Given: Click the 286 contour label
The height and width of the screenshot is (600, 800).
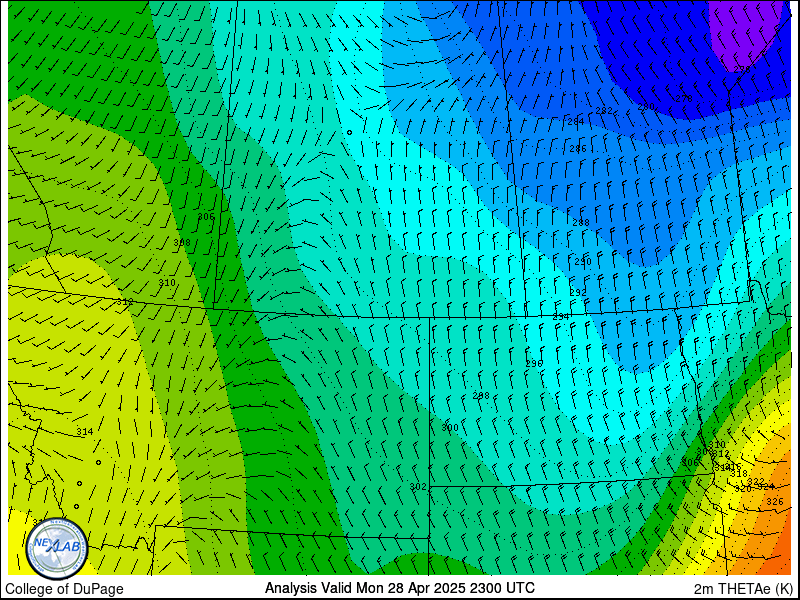Looking at the screenshot, I should point(578,149).
